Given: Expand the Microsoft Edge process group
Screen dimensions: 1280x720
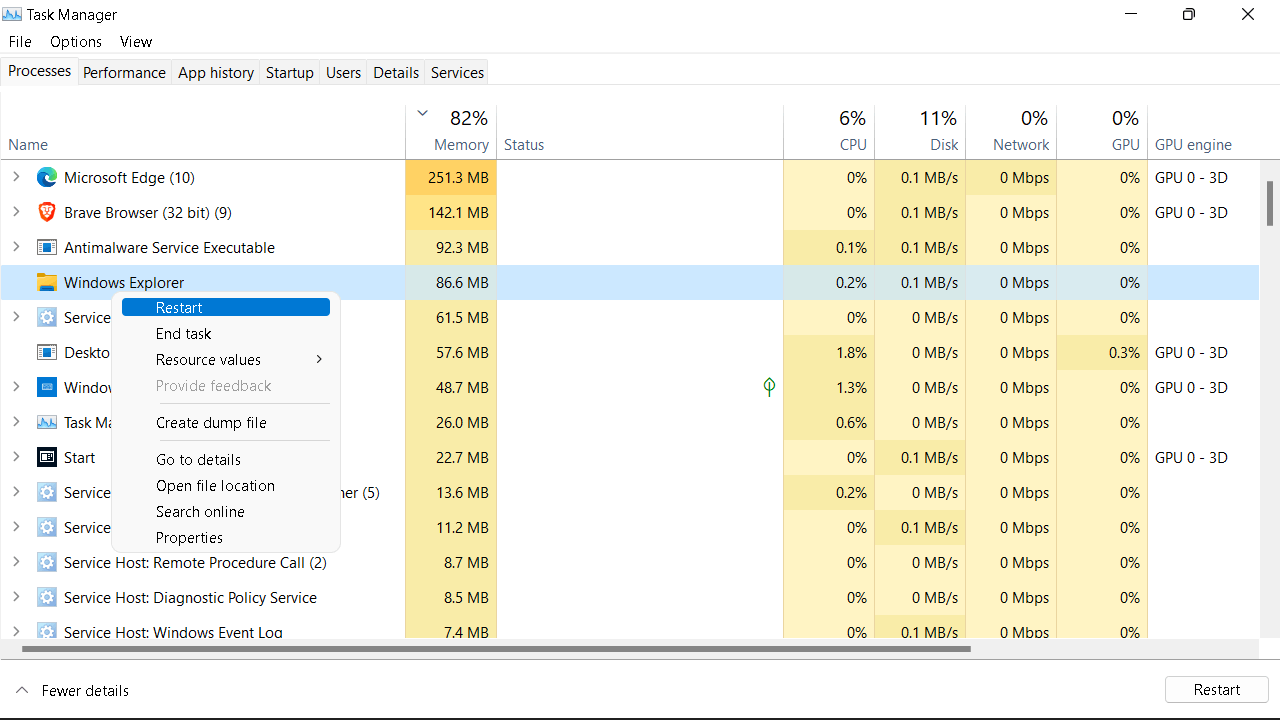Looking at the screenshot, I should 16,178.
